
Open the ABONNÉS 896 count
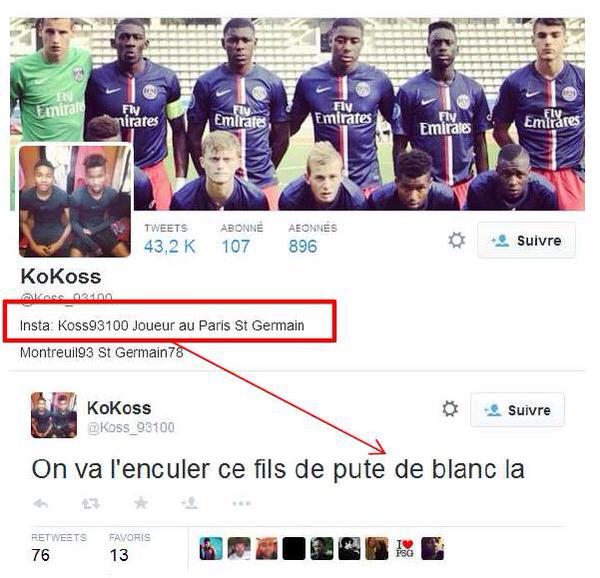[313, 239]
